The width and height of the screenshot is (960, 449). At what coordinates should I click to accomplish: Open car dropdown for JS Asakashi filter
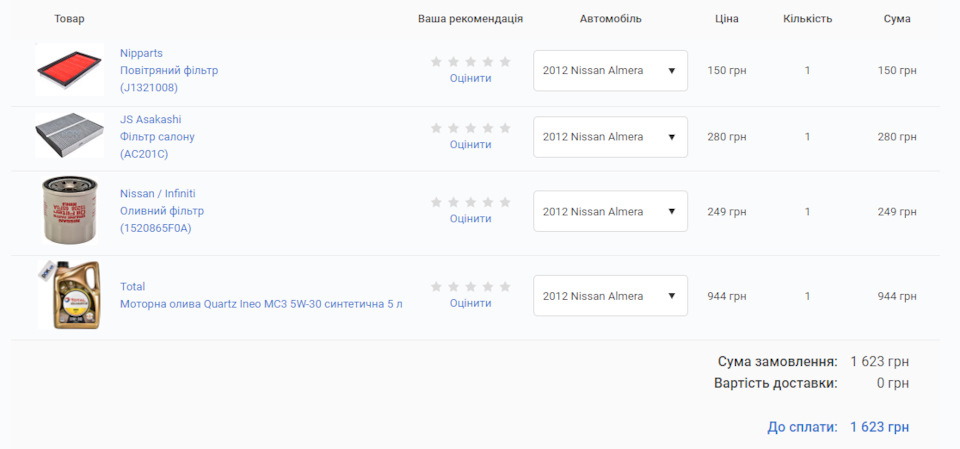point(610,137)
